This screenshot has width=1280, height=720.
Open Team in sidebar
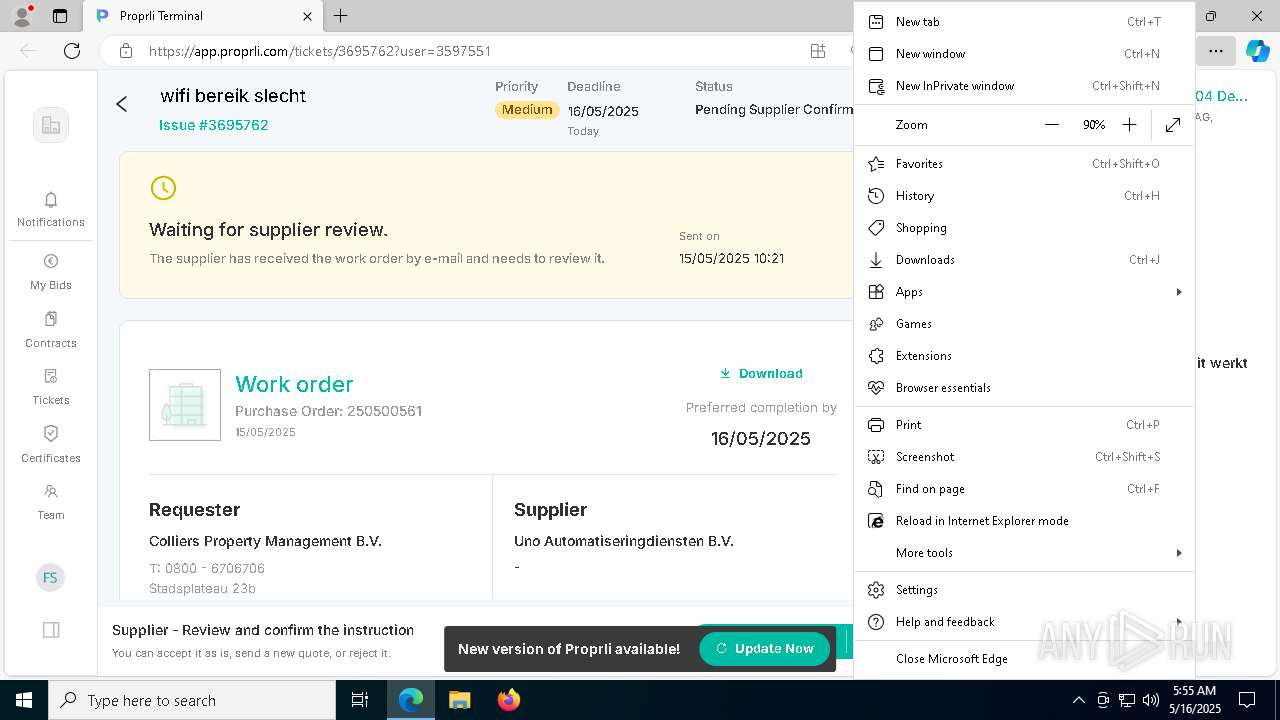click(51, 502)
